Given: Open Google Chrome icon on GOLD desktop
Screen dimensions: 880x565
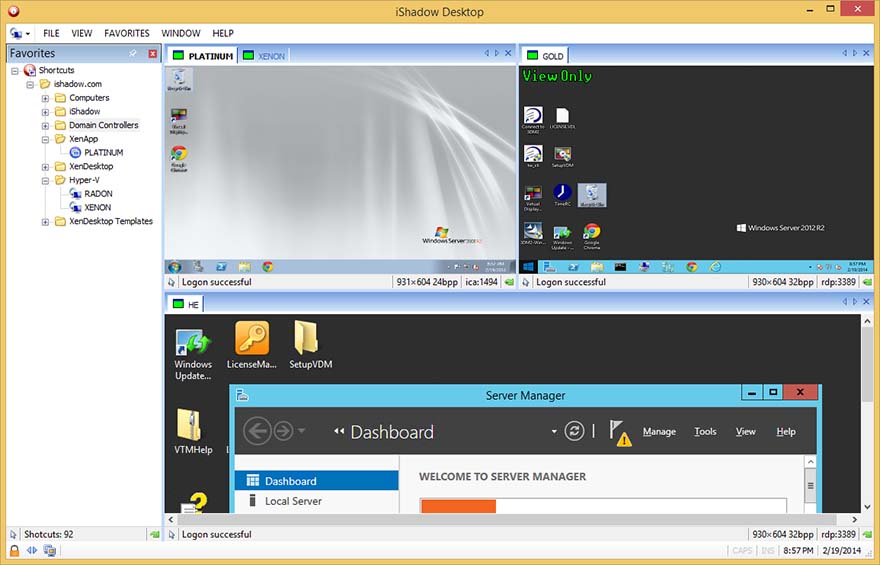Looking at the screenshot, I should coord(592,236).
